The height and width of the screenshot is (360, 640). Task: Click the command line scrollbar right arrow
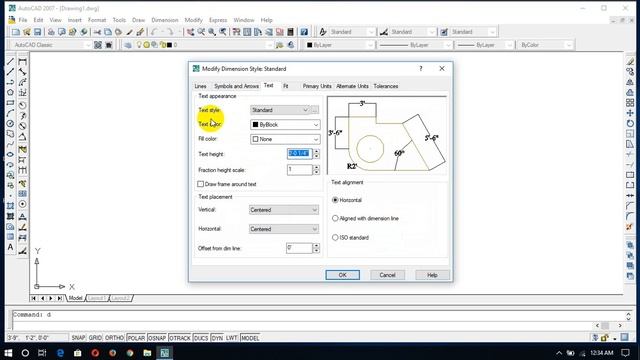click(620, 325)
